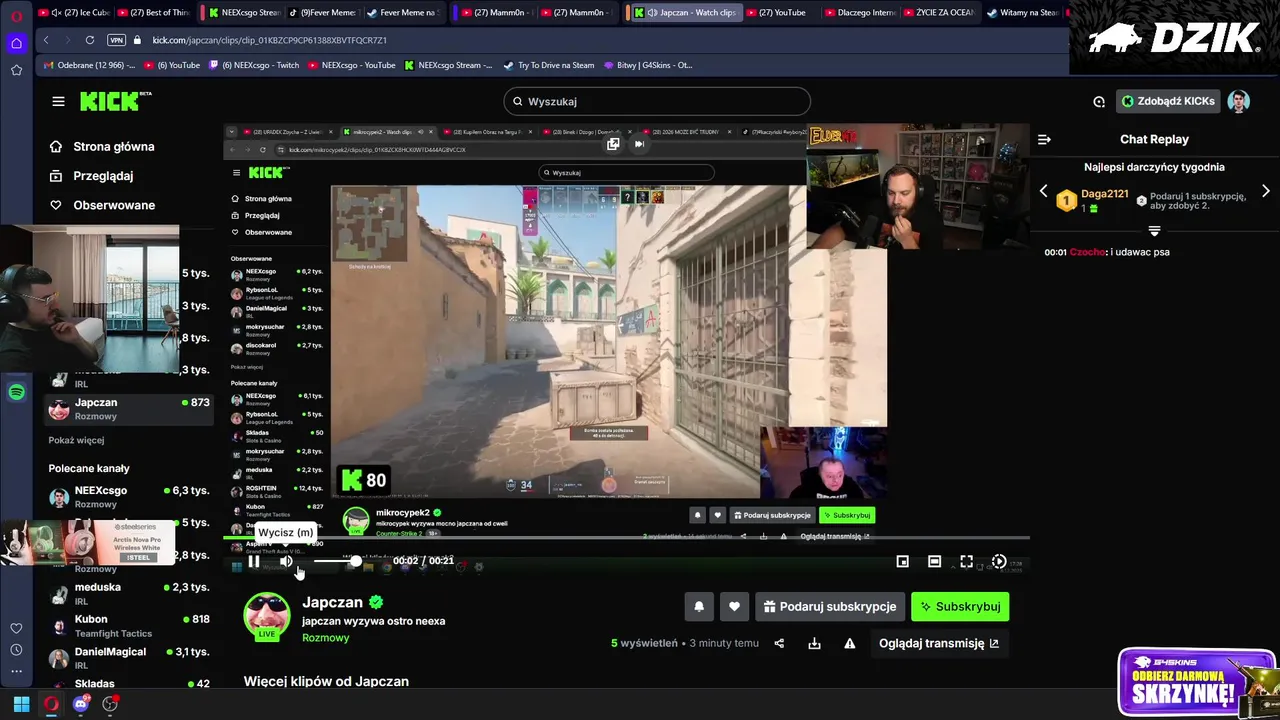
Task: Click Oglądaj transmisję link
Action: (938, 643)
